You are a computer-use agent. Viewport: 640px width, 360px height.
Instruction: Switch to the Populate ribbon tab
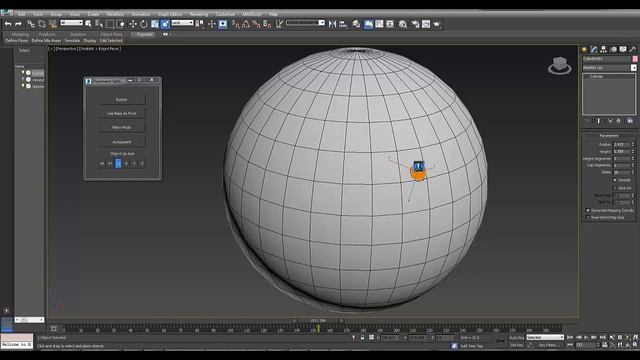tap(144, 35)
